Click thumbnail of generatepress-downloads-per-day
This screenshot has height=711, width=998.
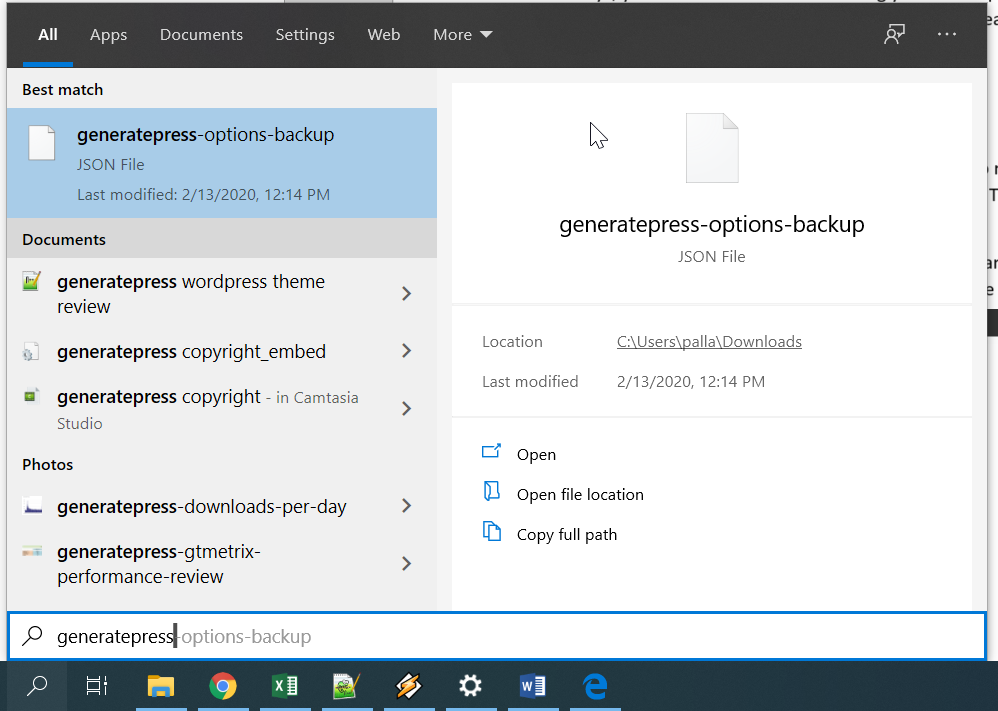(32, 505)
